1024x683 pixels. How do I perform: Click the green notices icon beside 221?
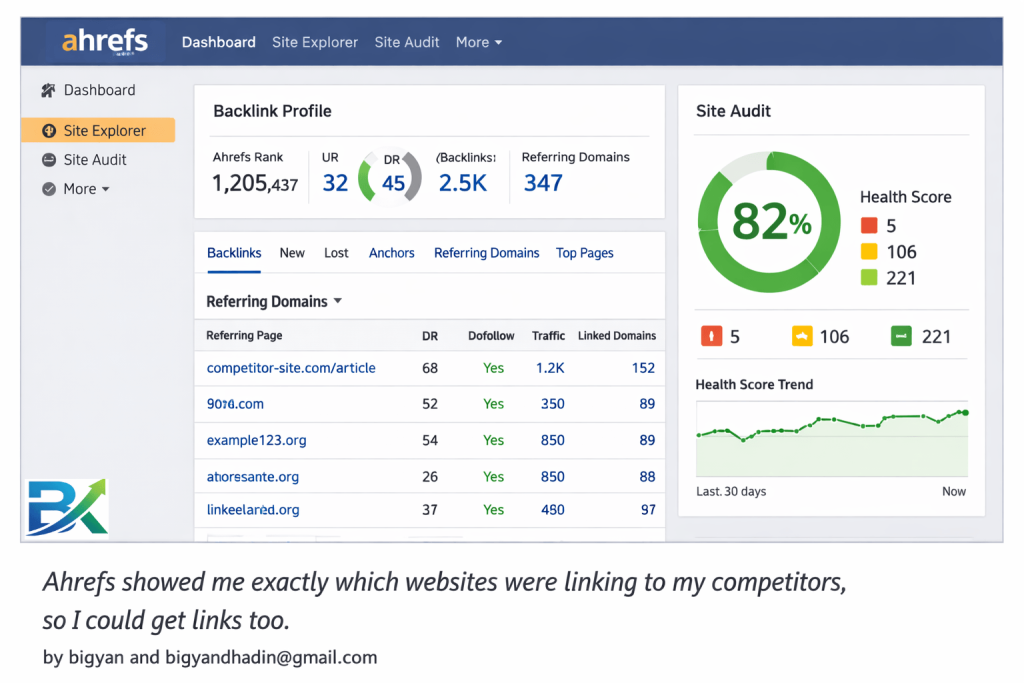[901, 336]
